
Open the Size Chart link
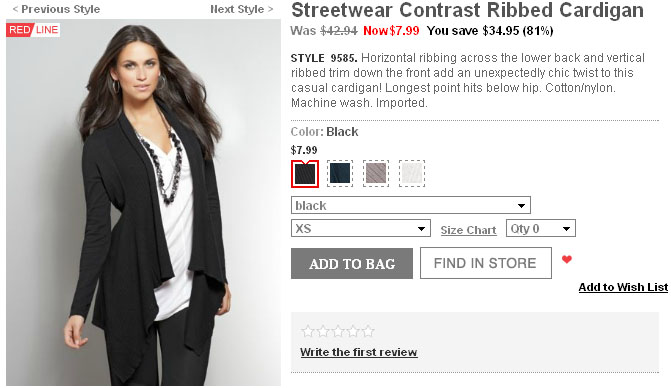tap(469, 230)
